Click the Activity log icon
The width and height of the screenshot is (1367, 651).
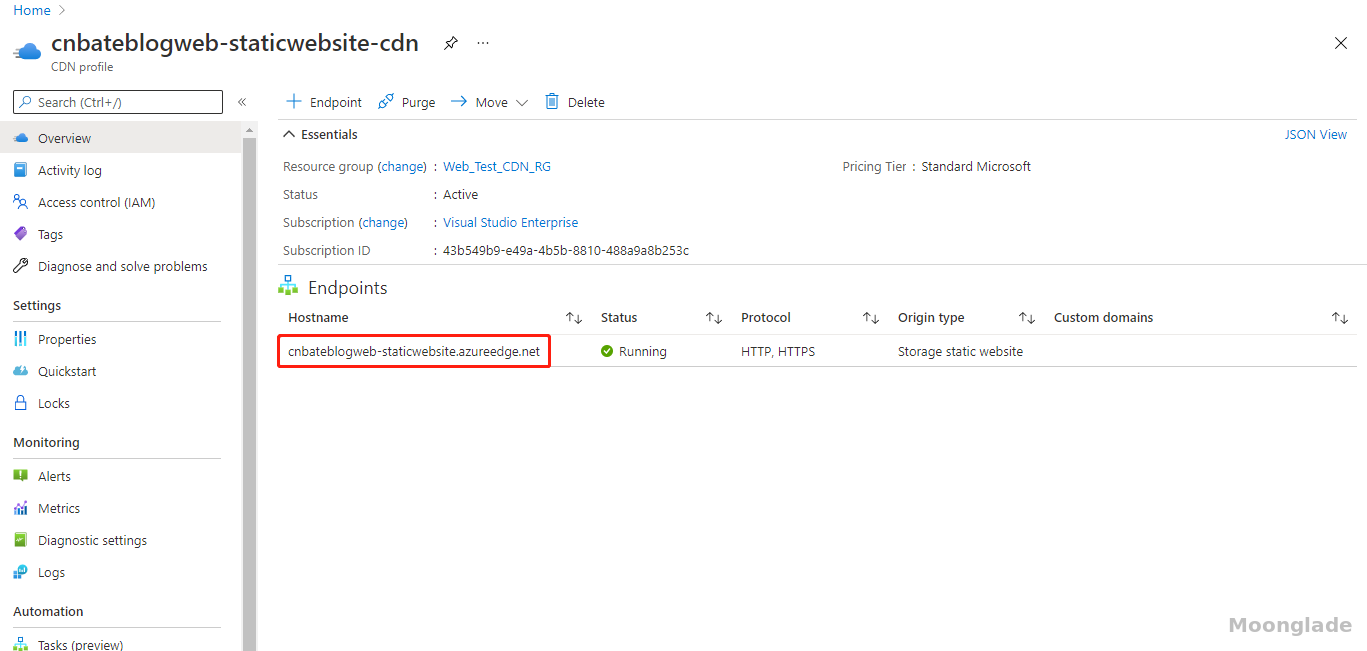tap(21, 170)
